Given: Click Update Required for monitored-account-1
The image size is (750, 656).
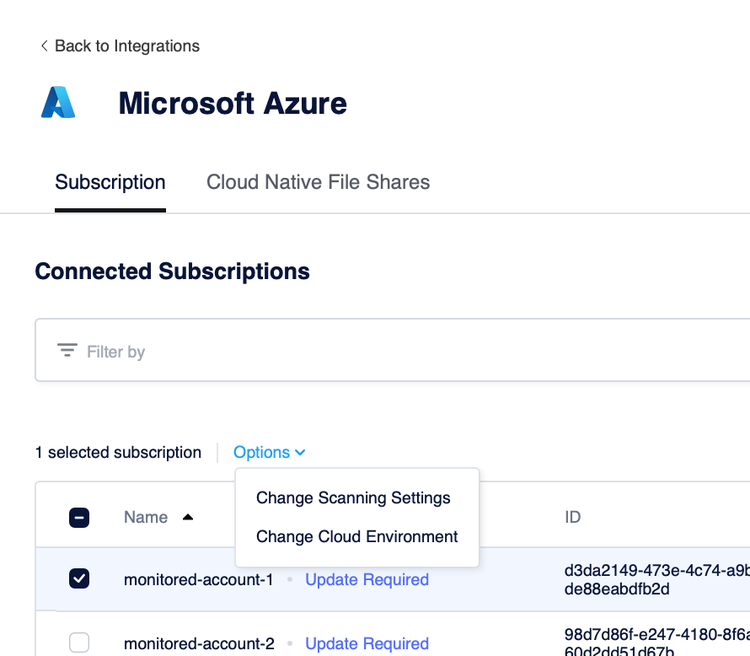Looking at the screenshot, I should (367, 579).
